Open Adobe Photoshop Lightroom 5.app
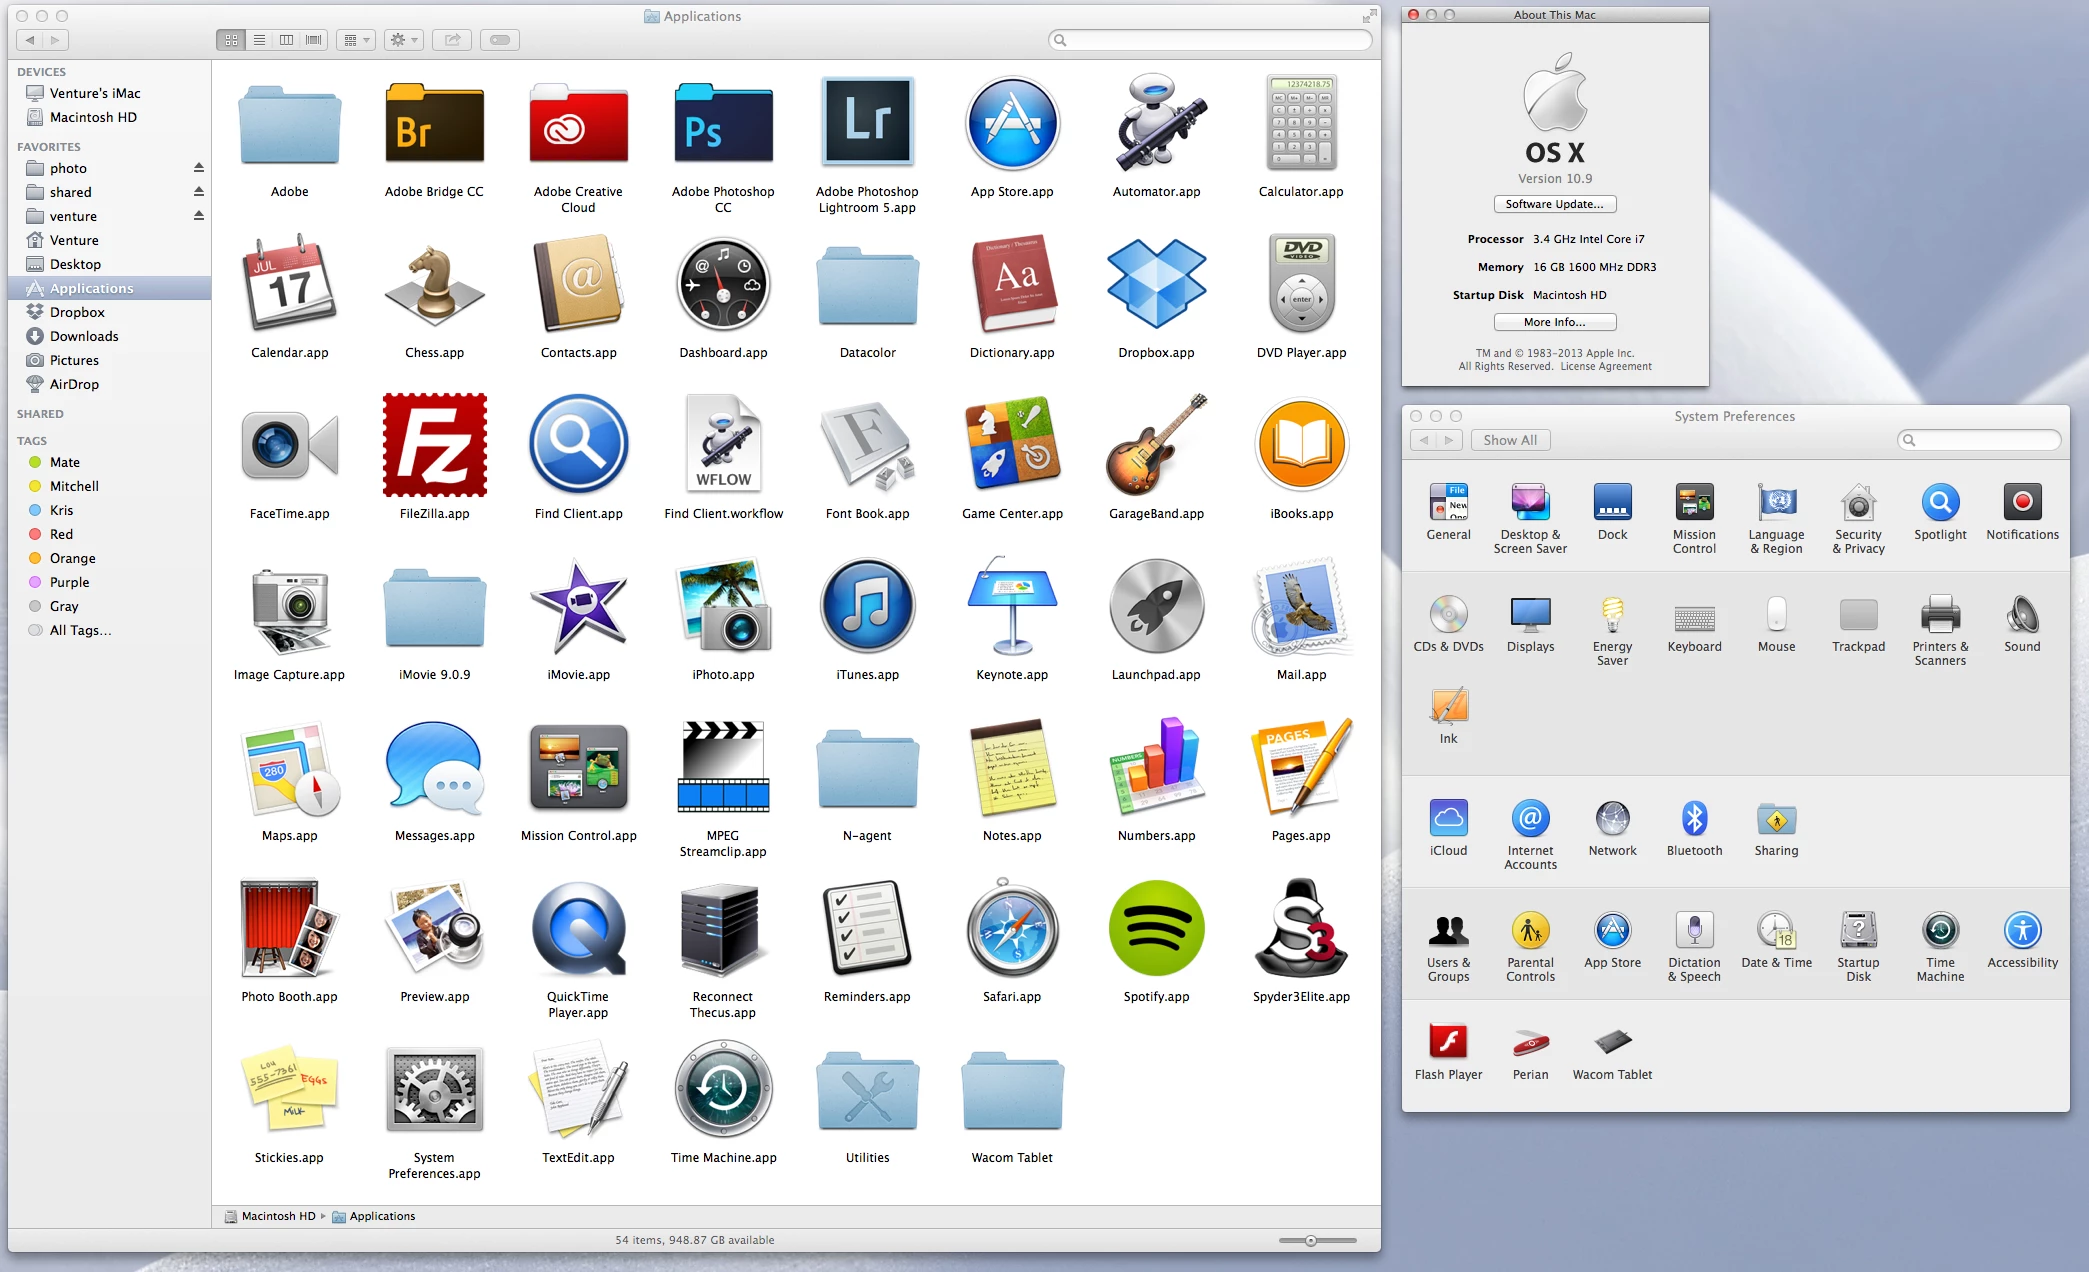 [x=867, y=122]
